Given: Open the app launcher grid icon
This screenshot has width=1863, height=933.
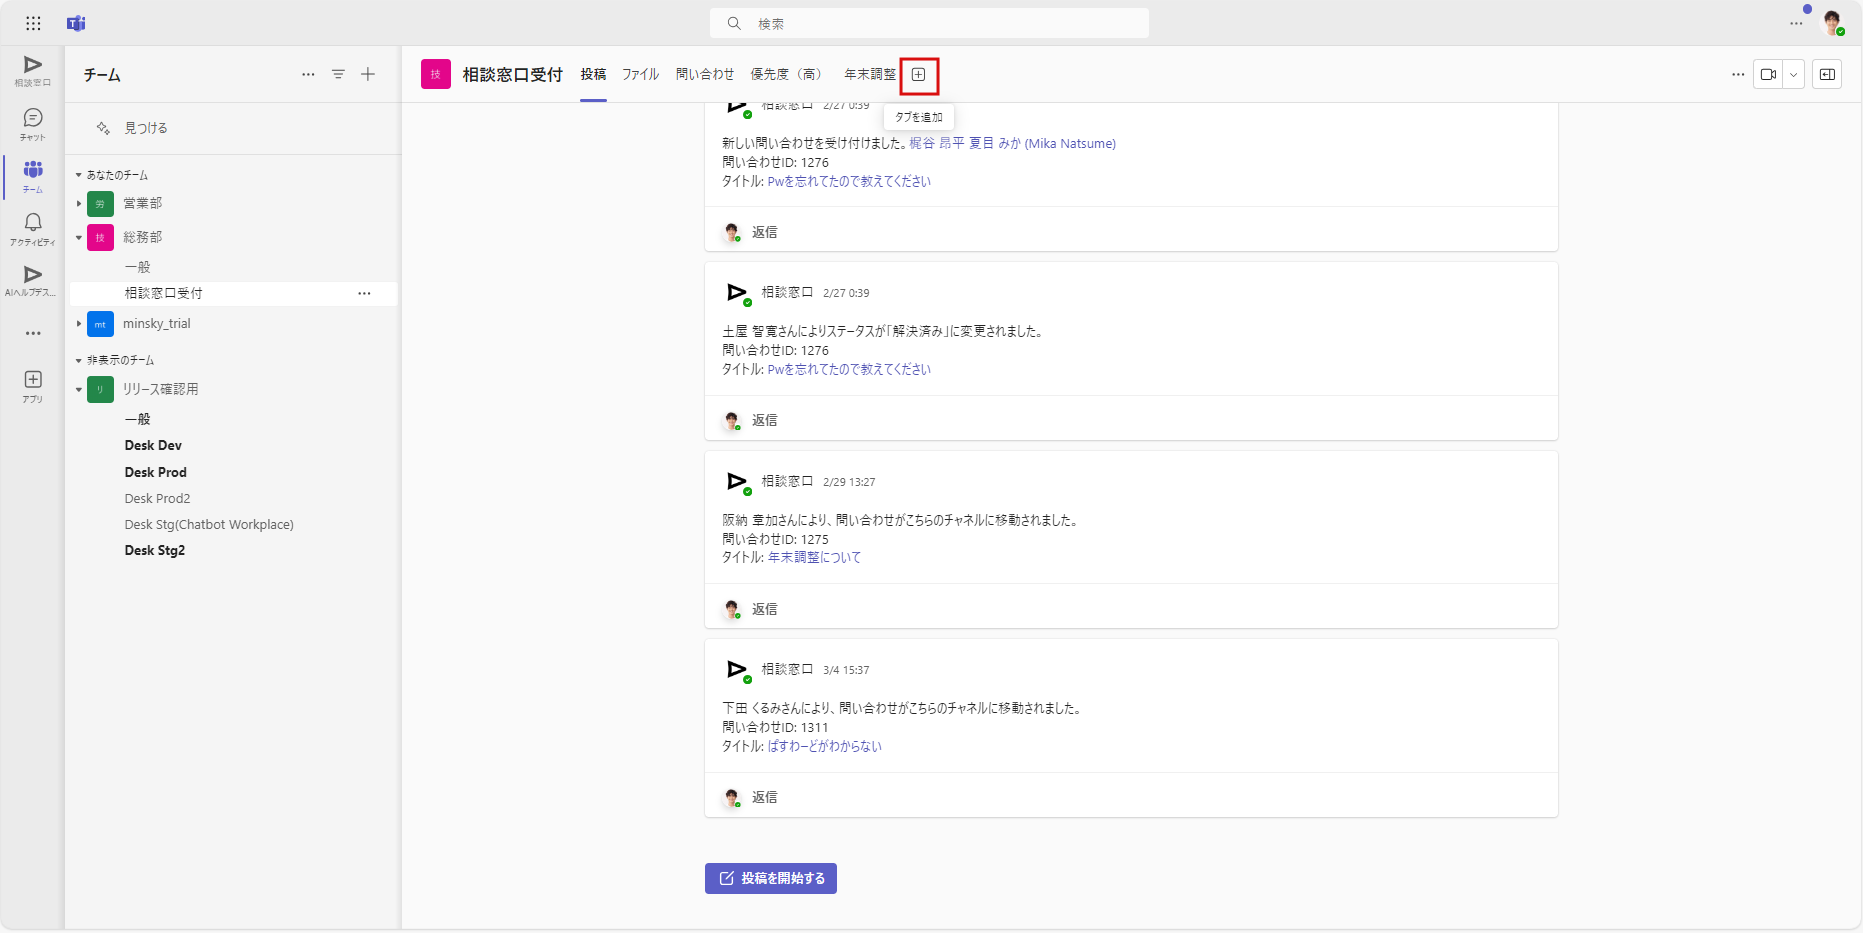Looking at the screenshot, I should (33, 23).
